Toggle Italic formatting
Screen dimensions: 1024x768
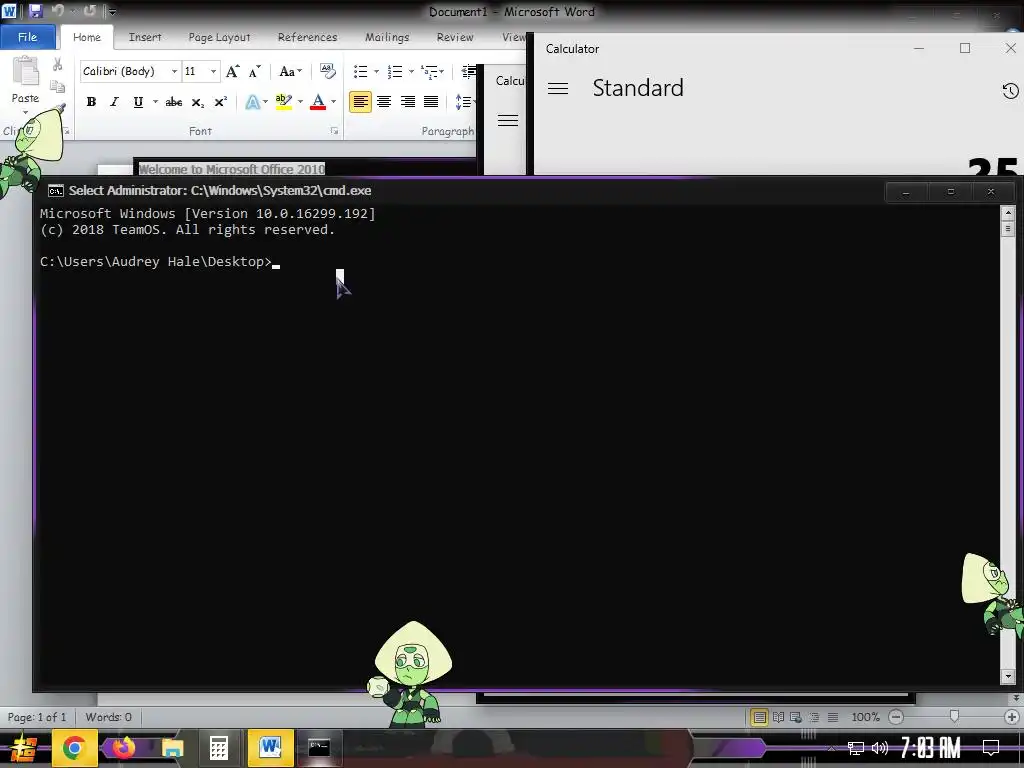coord(114,102)
